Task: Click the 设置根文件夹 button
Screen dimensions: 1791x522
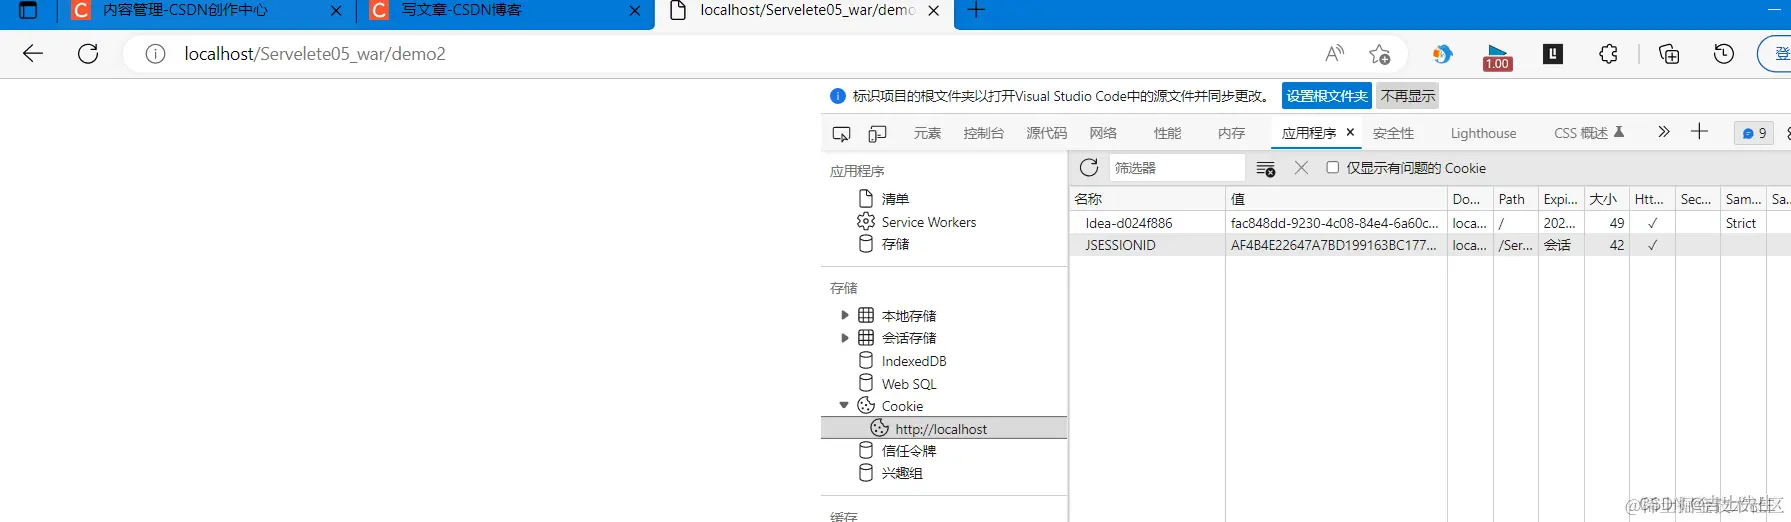Action: click(1327, 96)
